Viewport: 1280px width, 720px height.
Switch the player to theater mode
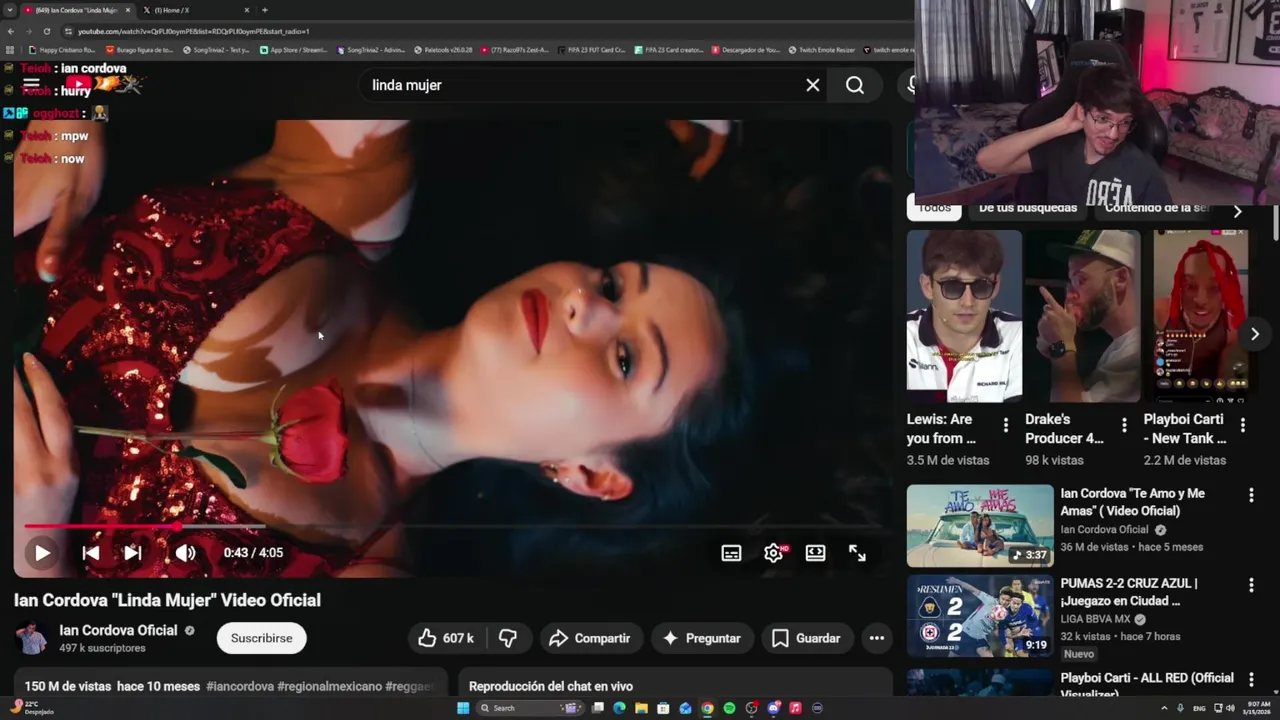pyautogui.click(x=815, y=553)
